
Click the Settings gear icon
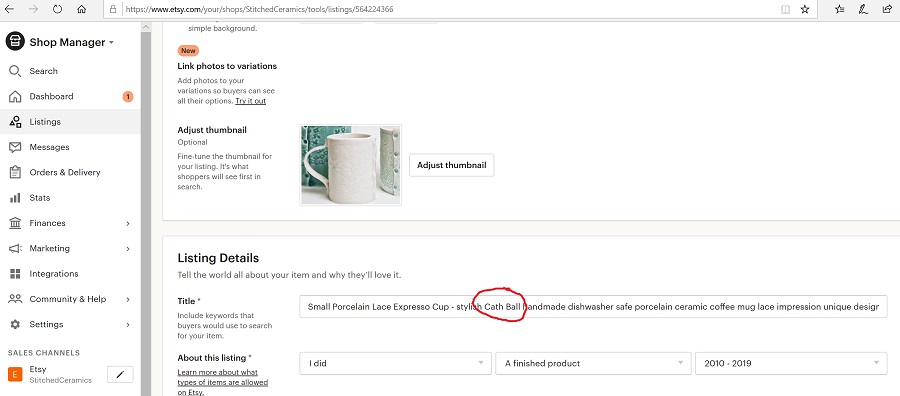pyautogui.click(x=15, y=324)
